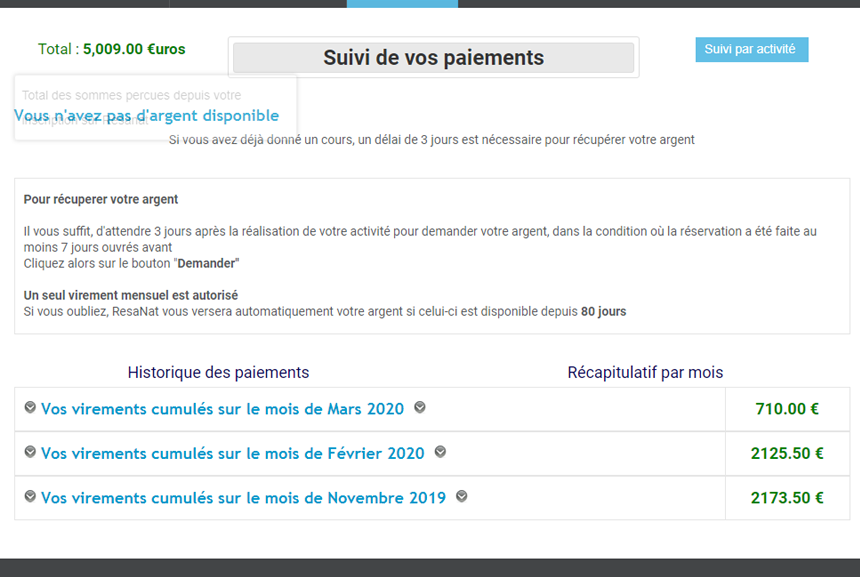
Task: Click chevron icon left of Novembre 2019 row
Action: [x=30, y=496]
